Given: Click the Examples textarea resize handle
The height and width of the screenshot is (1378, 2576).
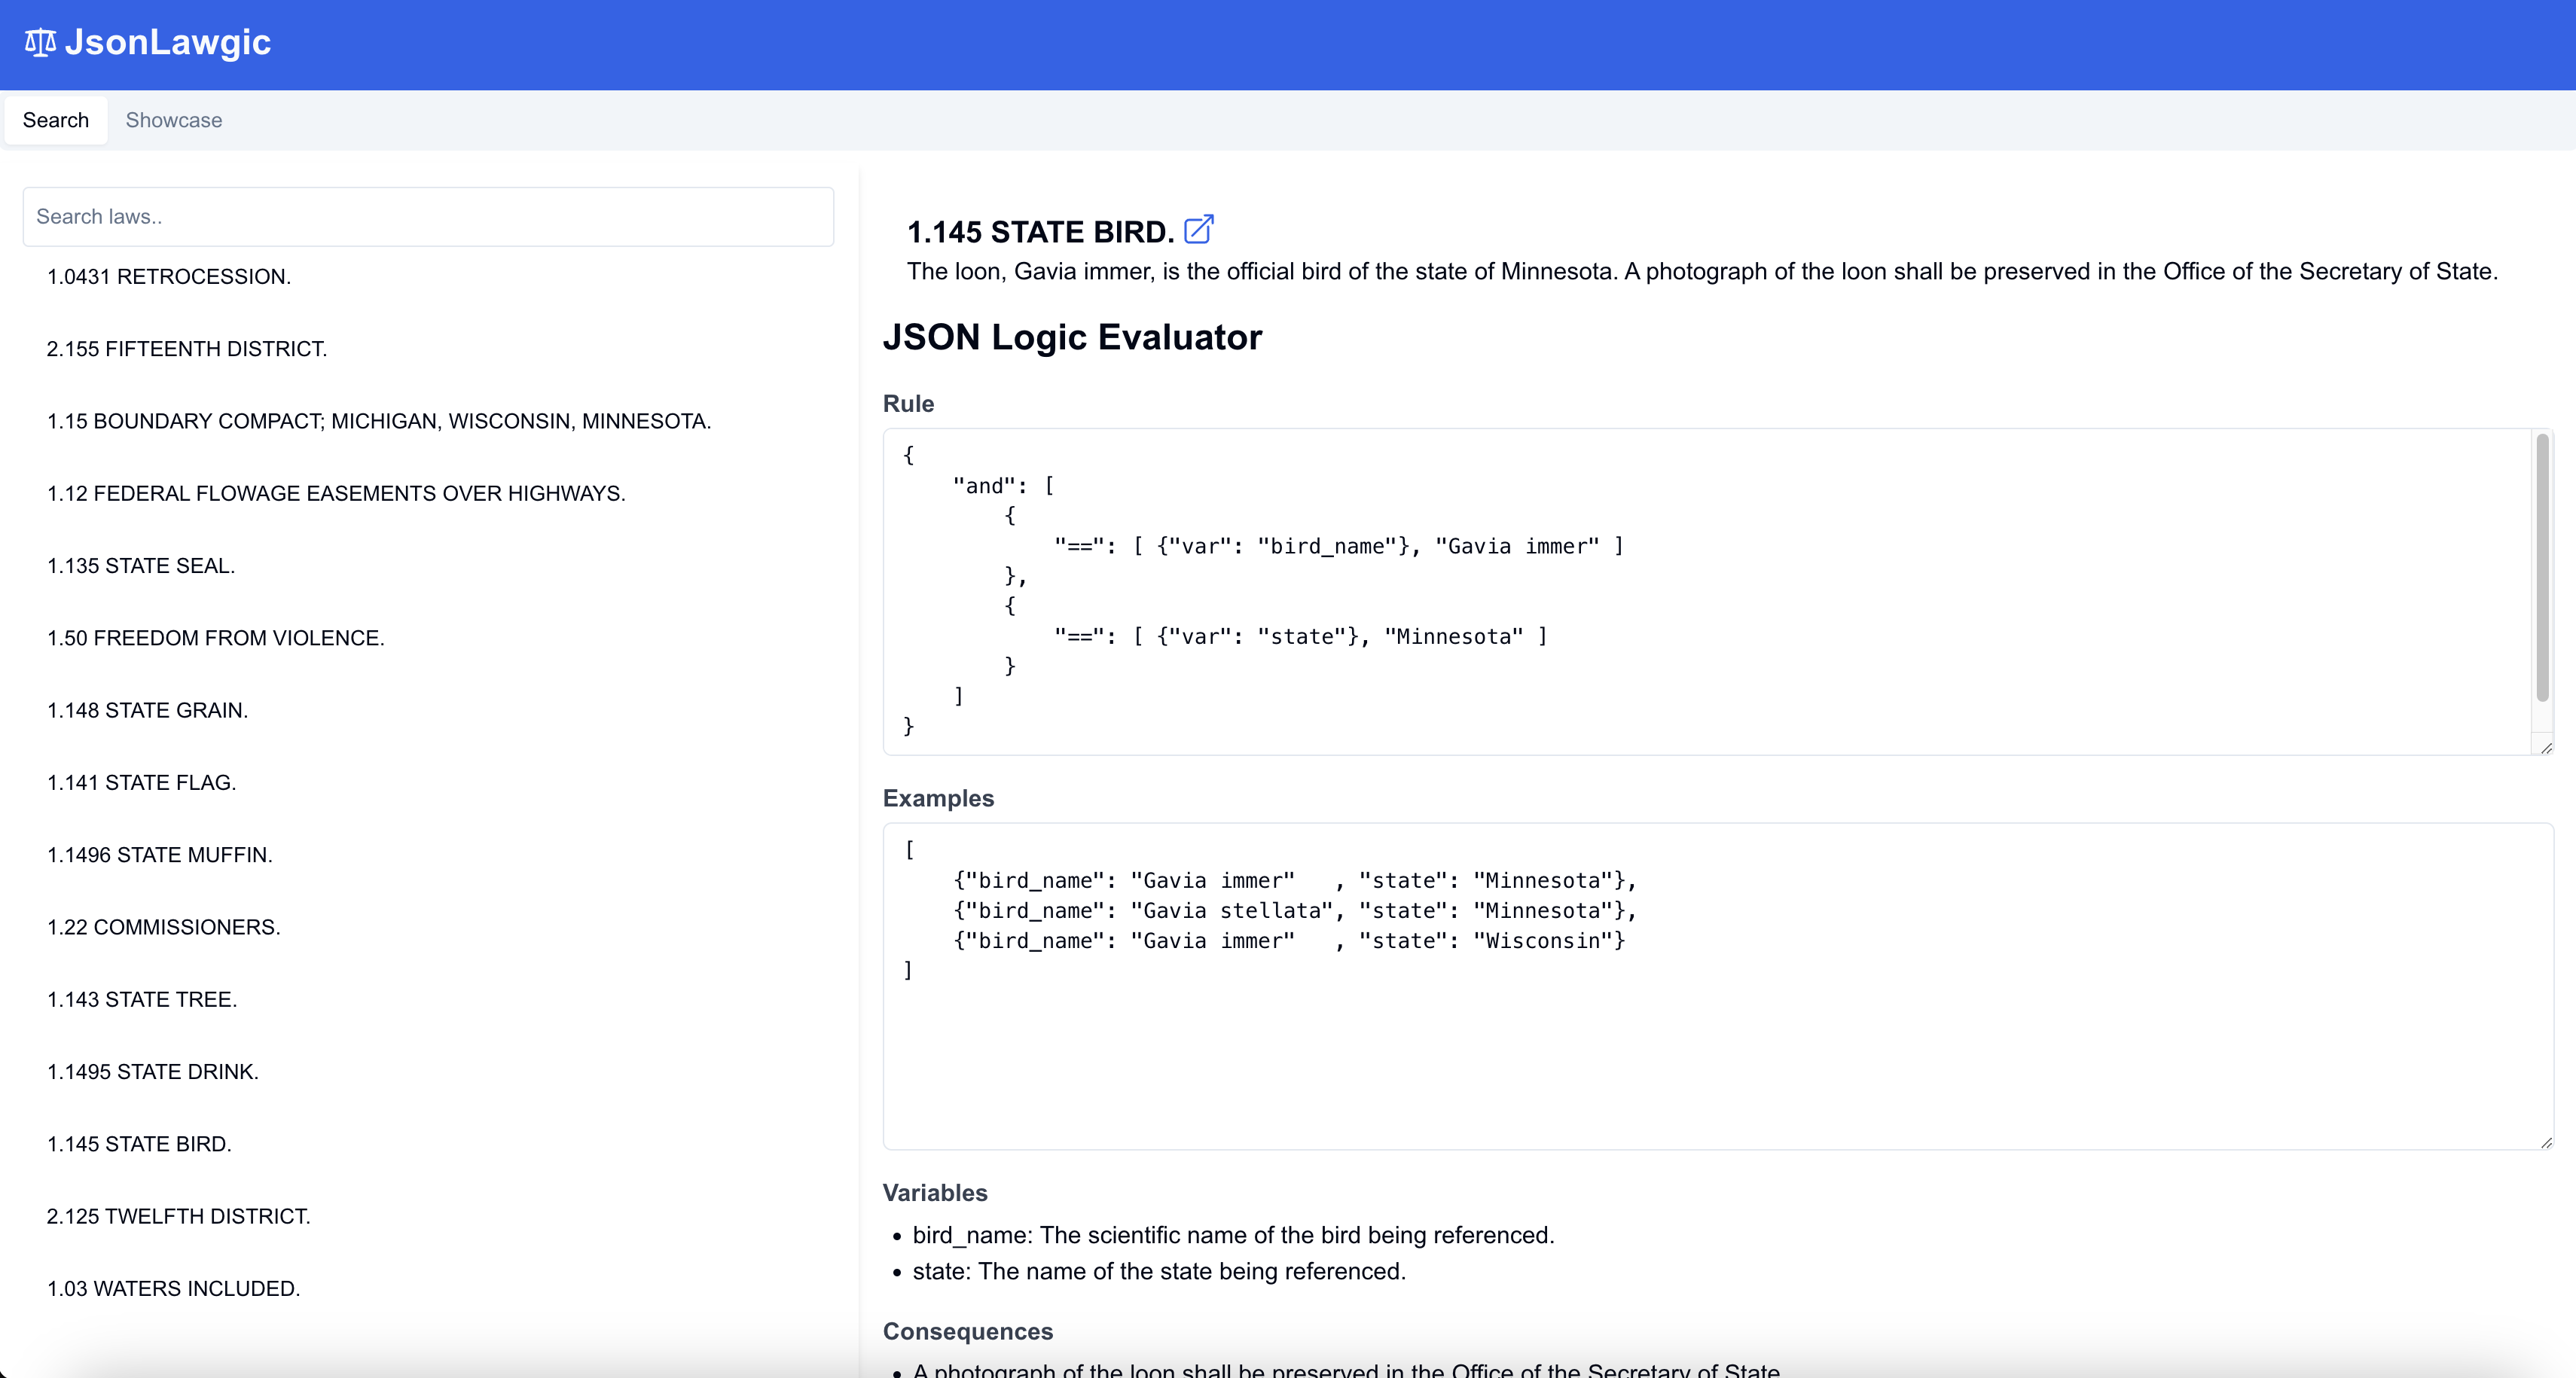Looking at the screenshot, I should click(x=2545, y=1142).
